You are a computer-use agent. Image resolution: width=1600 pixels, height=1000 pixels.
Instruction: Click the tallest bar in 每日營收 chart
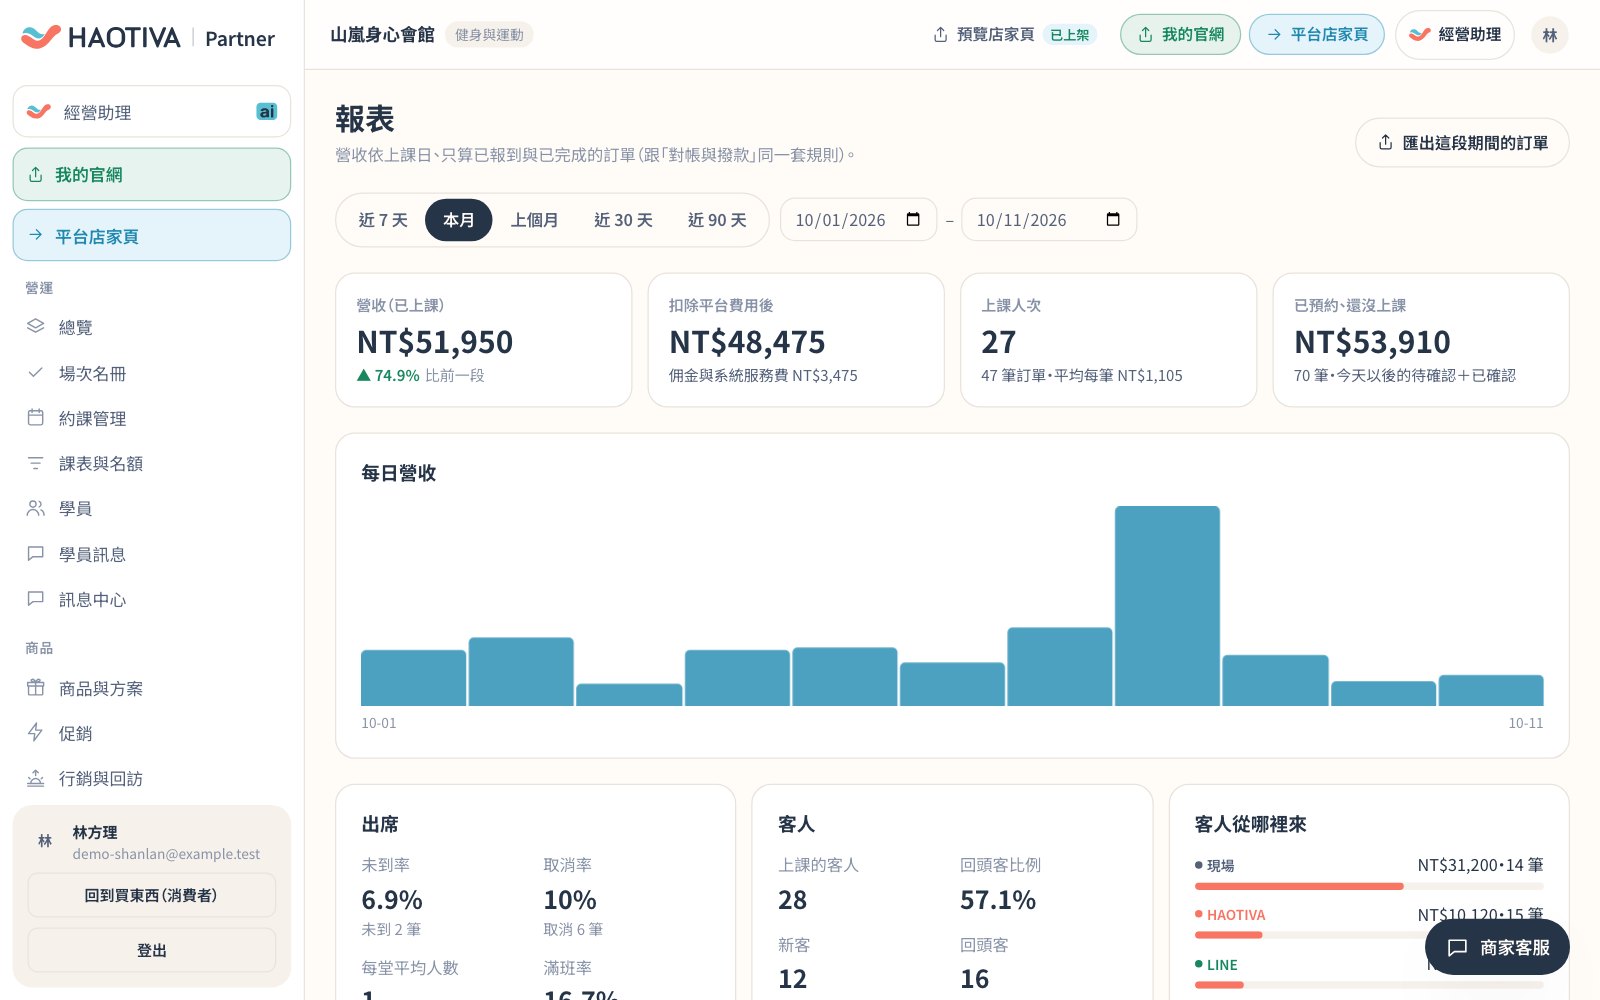[1167, 606]
